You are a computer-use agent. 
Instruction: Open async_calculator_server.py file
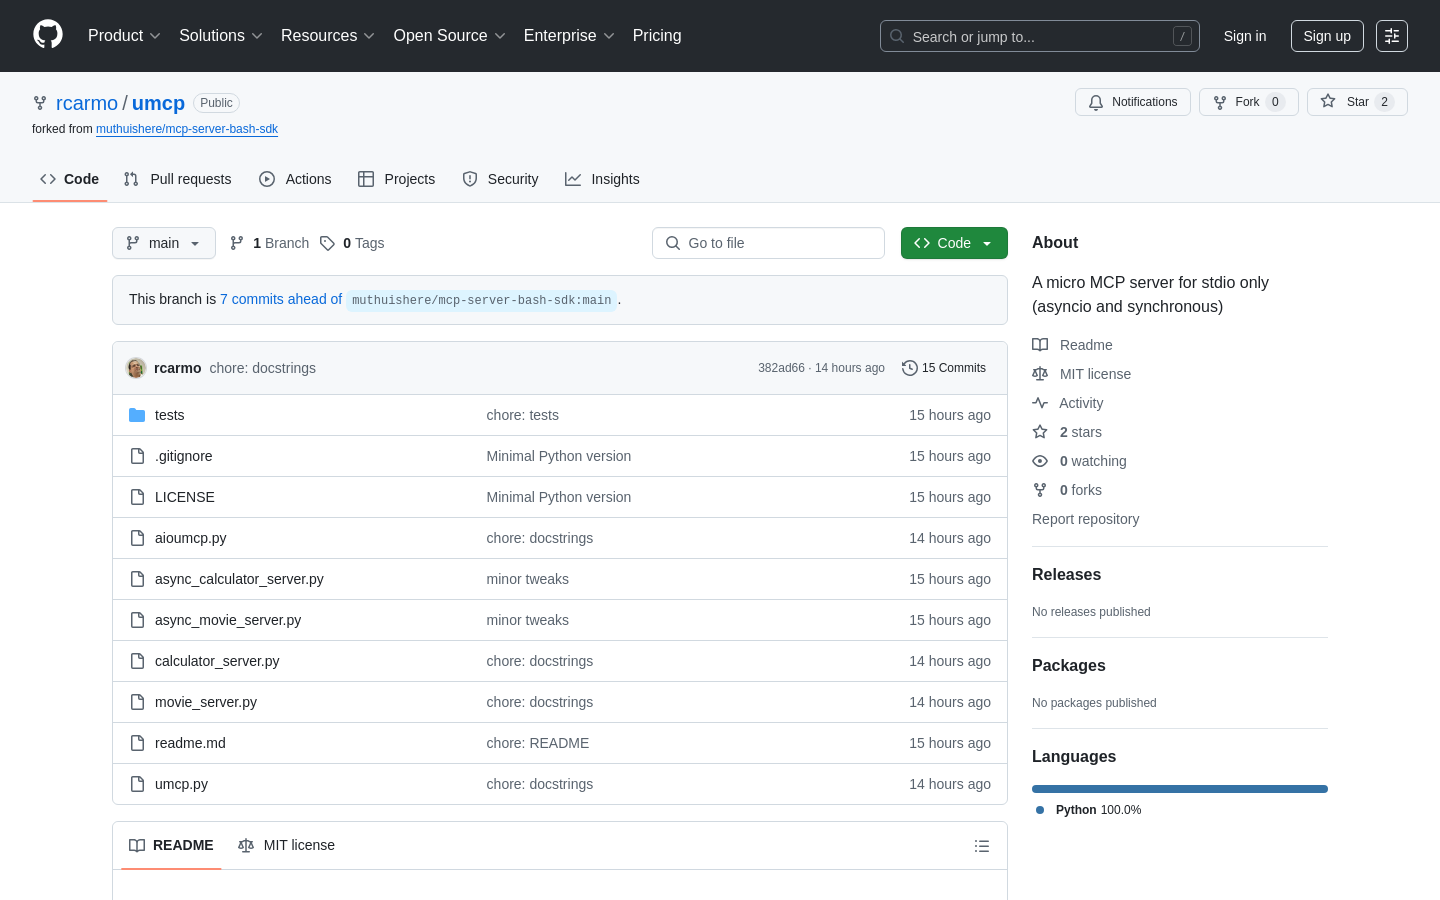[239, 579]
